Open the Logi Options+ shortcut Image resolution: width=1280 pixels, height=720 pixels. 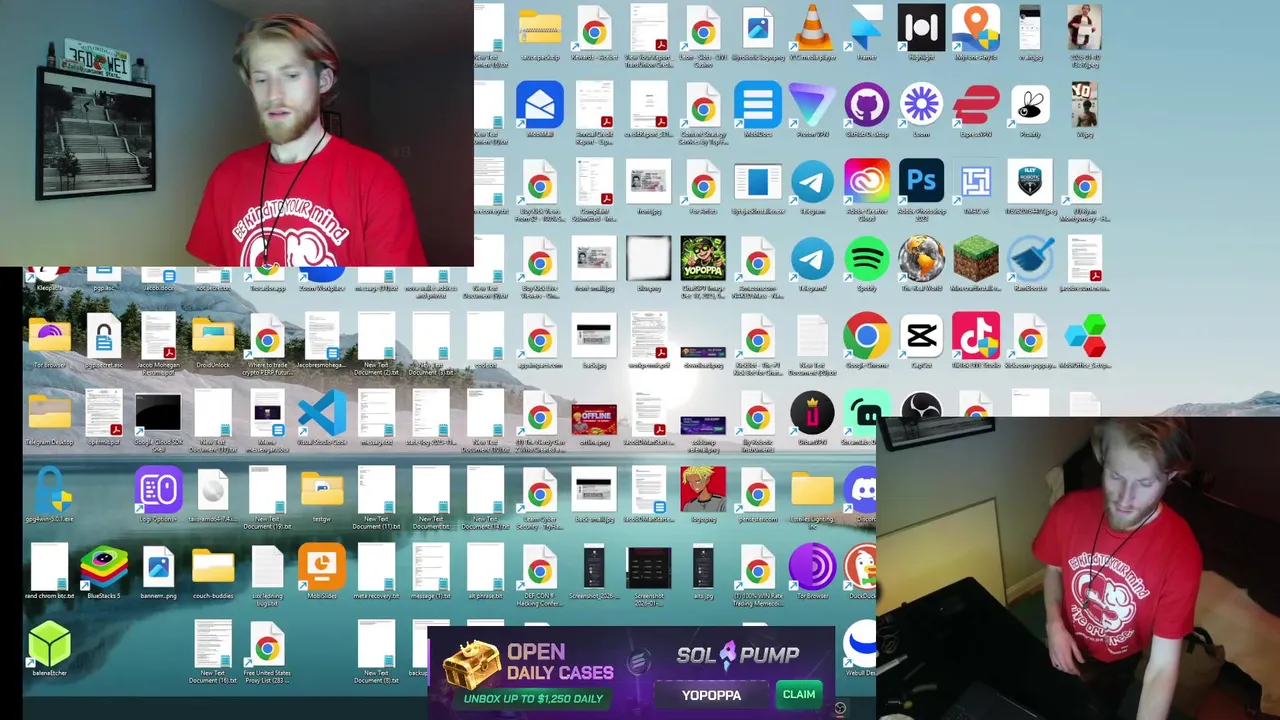[158, 491]
